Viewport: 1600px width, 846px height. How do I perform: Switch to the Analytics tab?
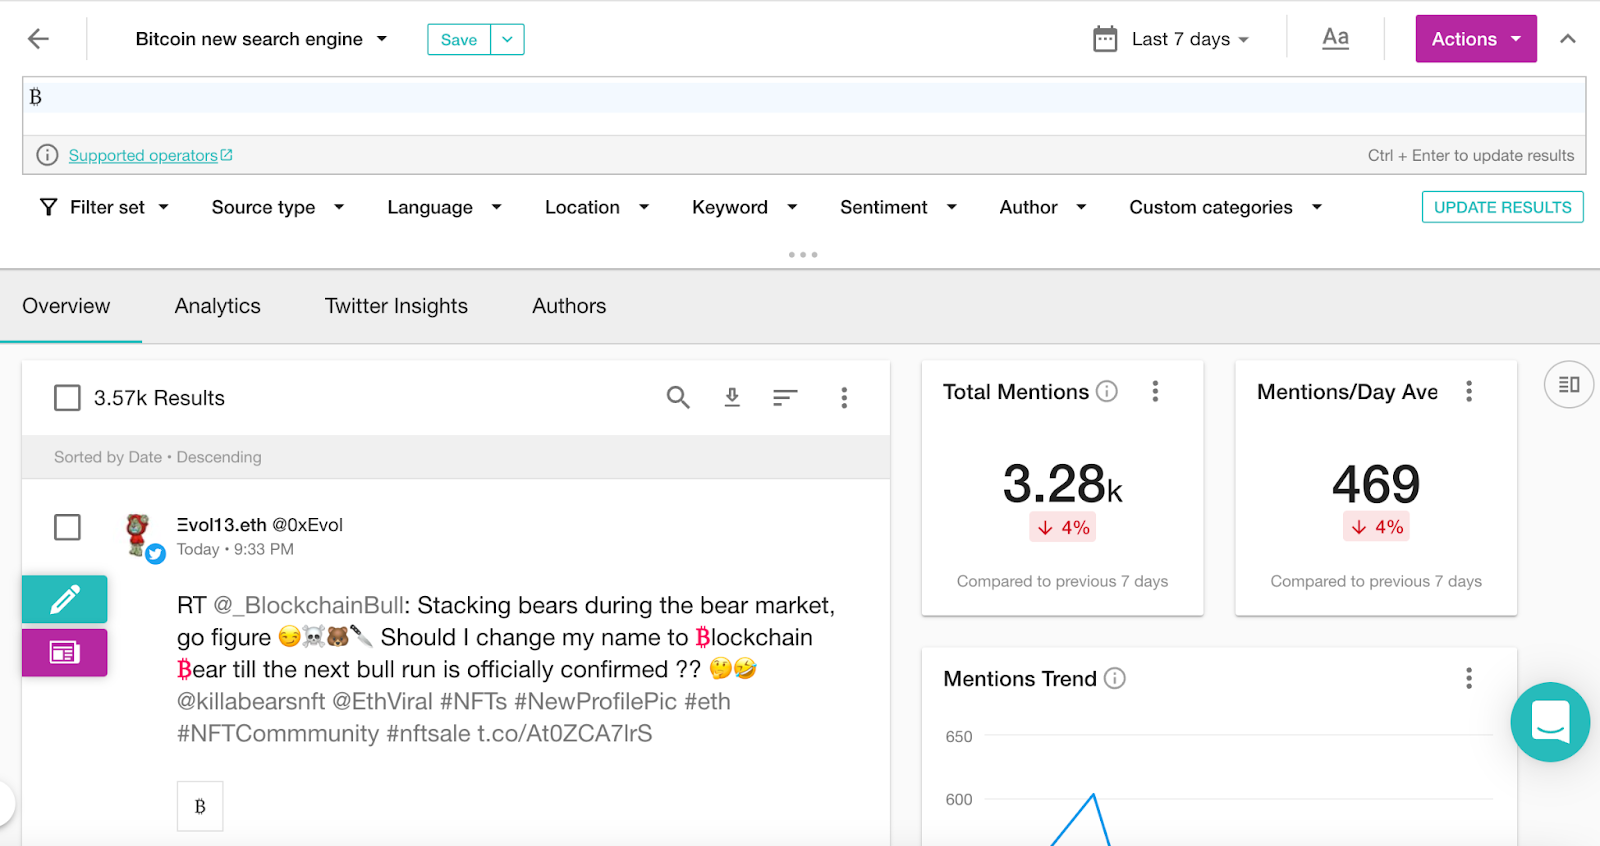point(217,306)
